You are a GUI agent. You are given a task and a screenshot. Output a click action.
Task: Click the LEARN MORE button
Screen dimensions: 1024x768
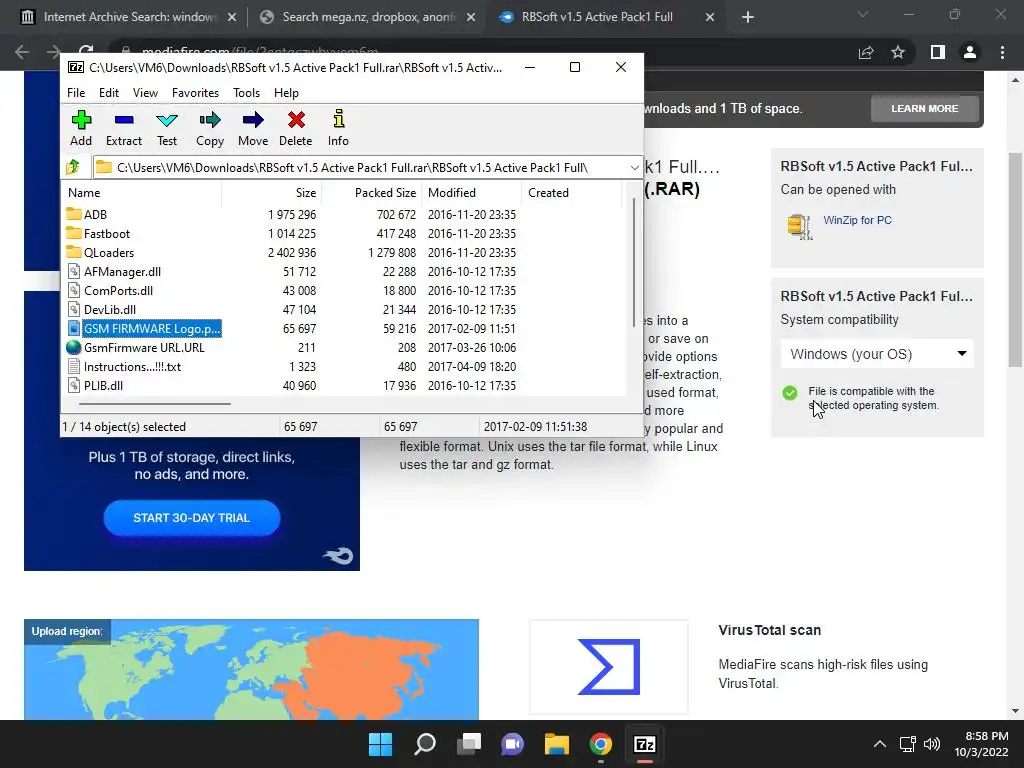925,108
